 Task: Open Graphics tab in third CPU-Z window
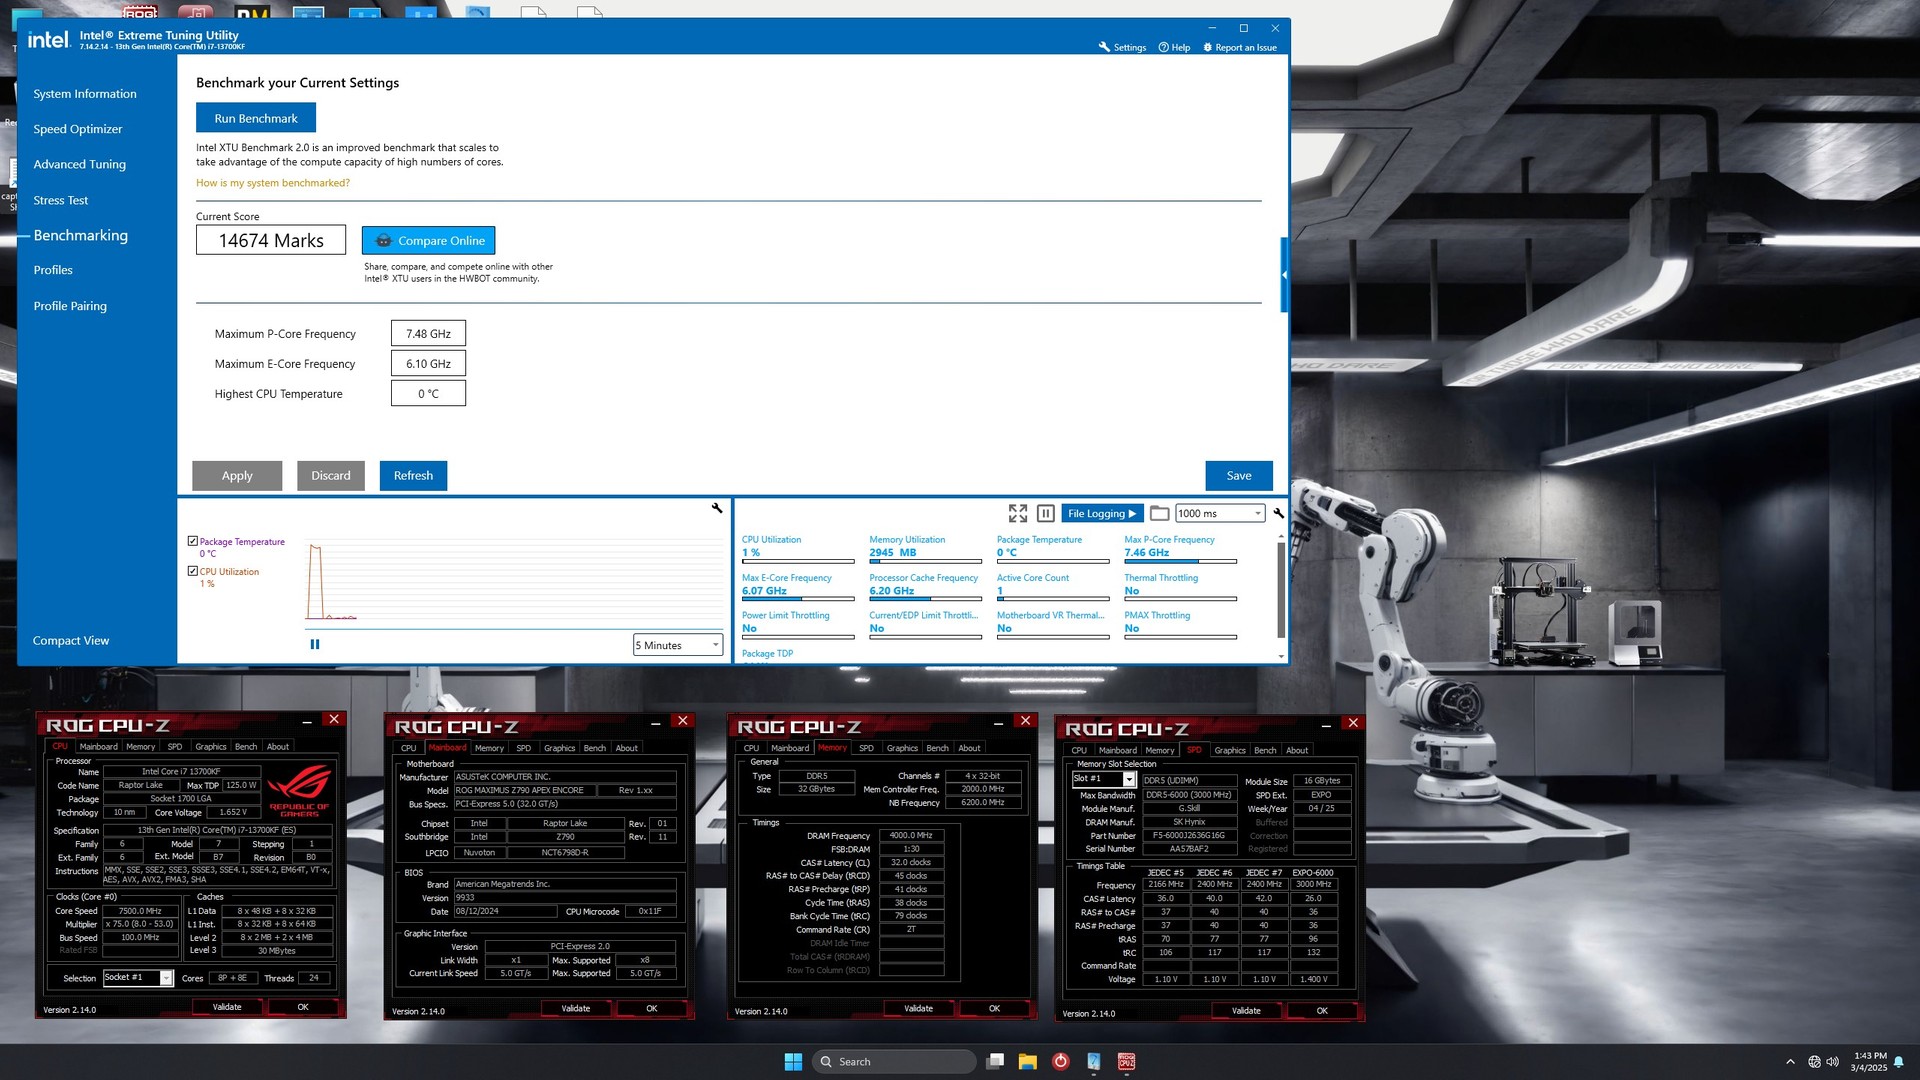[x=902, y=748]
